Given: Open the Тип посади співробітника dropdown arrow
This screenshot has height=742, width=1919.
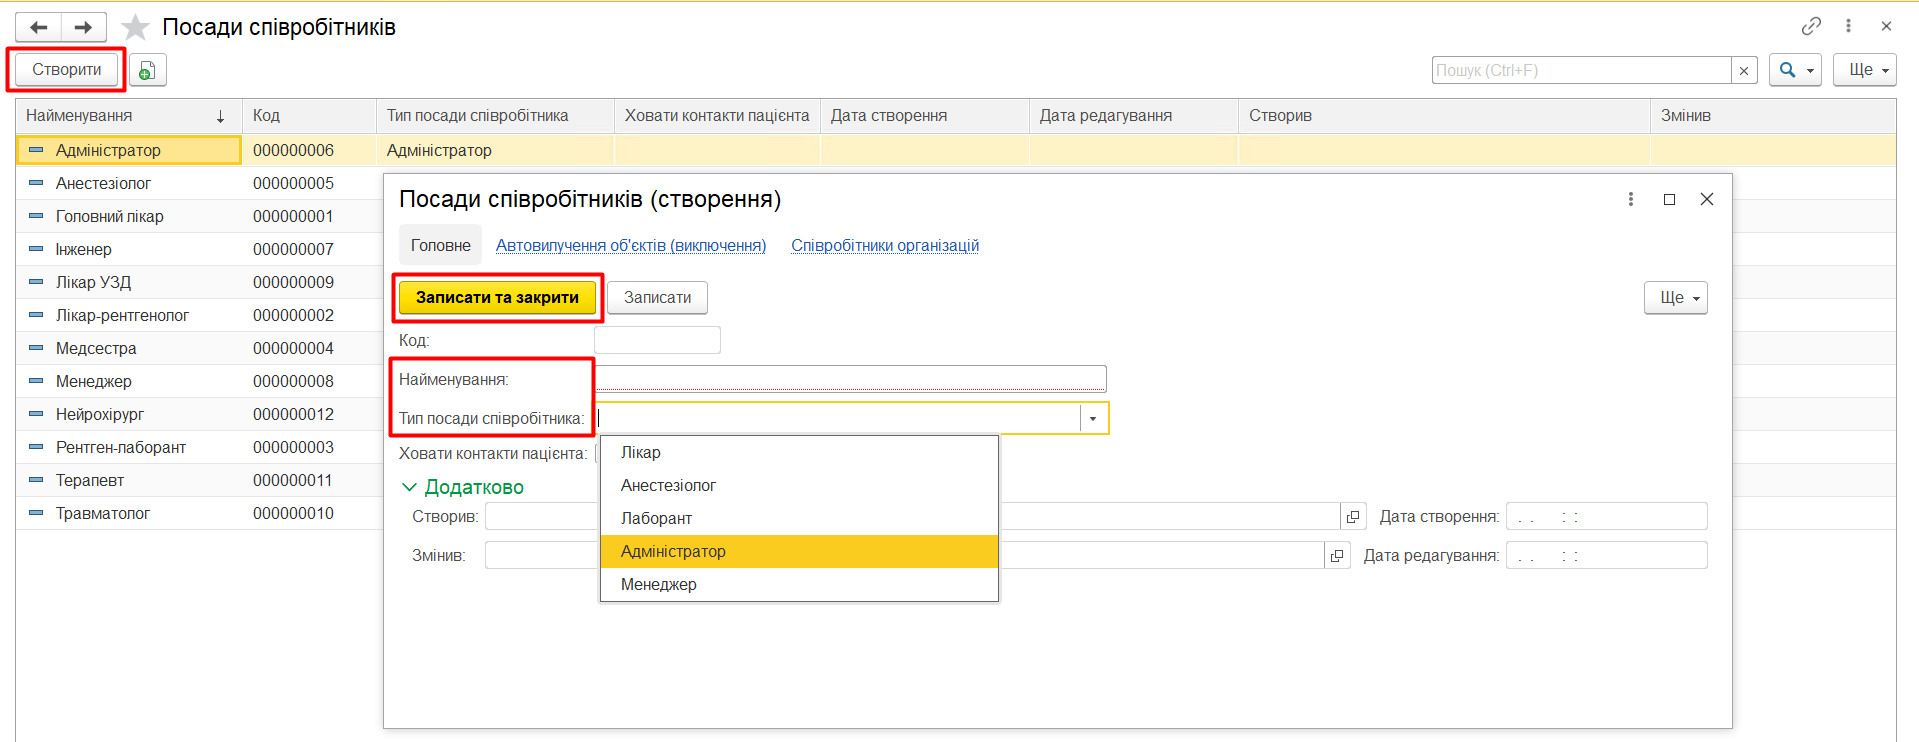Looking at the screenshot, I should pyautogui.click(x=1093, y=419).
